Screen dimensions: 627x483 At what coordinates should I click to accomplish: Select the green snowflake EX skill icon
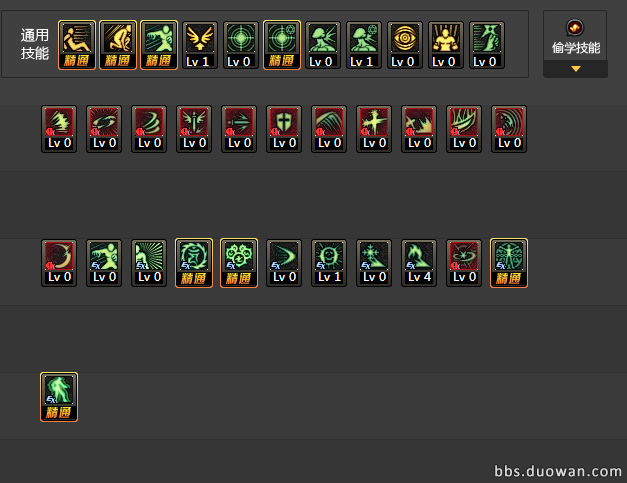tap(374, 263)
